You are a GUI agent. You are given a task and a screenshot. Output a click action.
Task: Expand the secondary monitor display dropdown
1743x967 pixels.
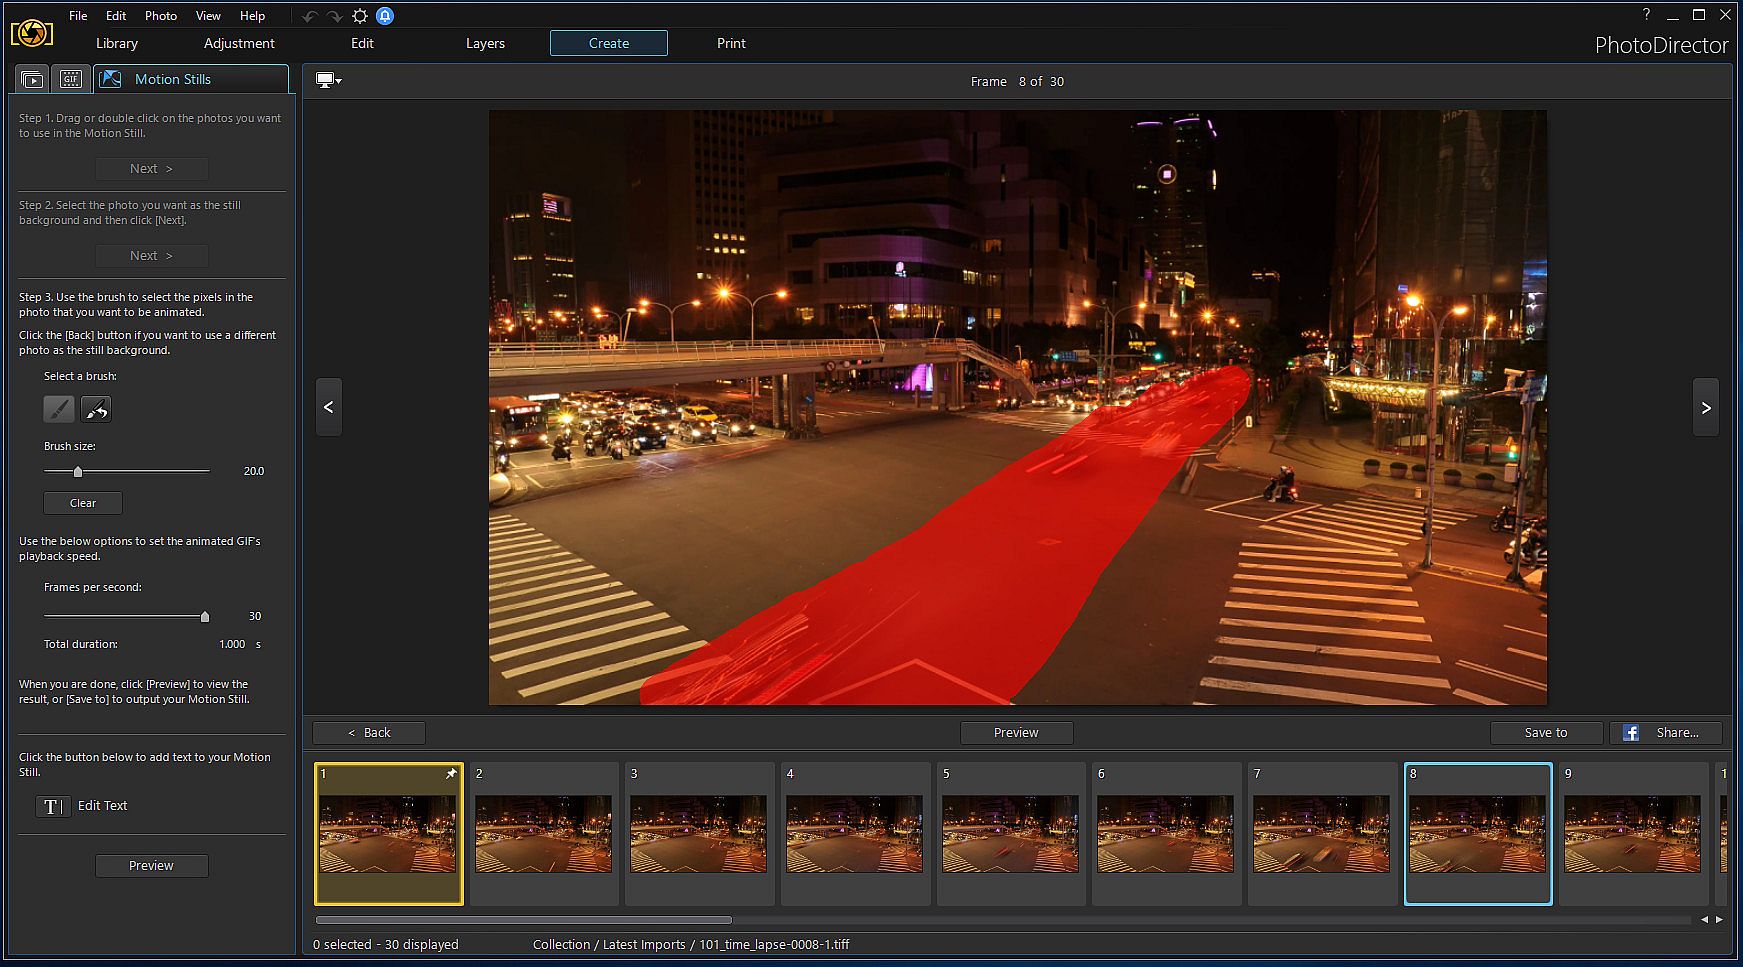point(329,81)
